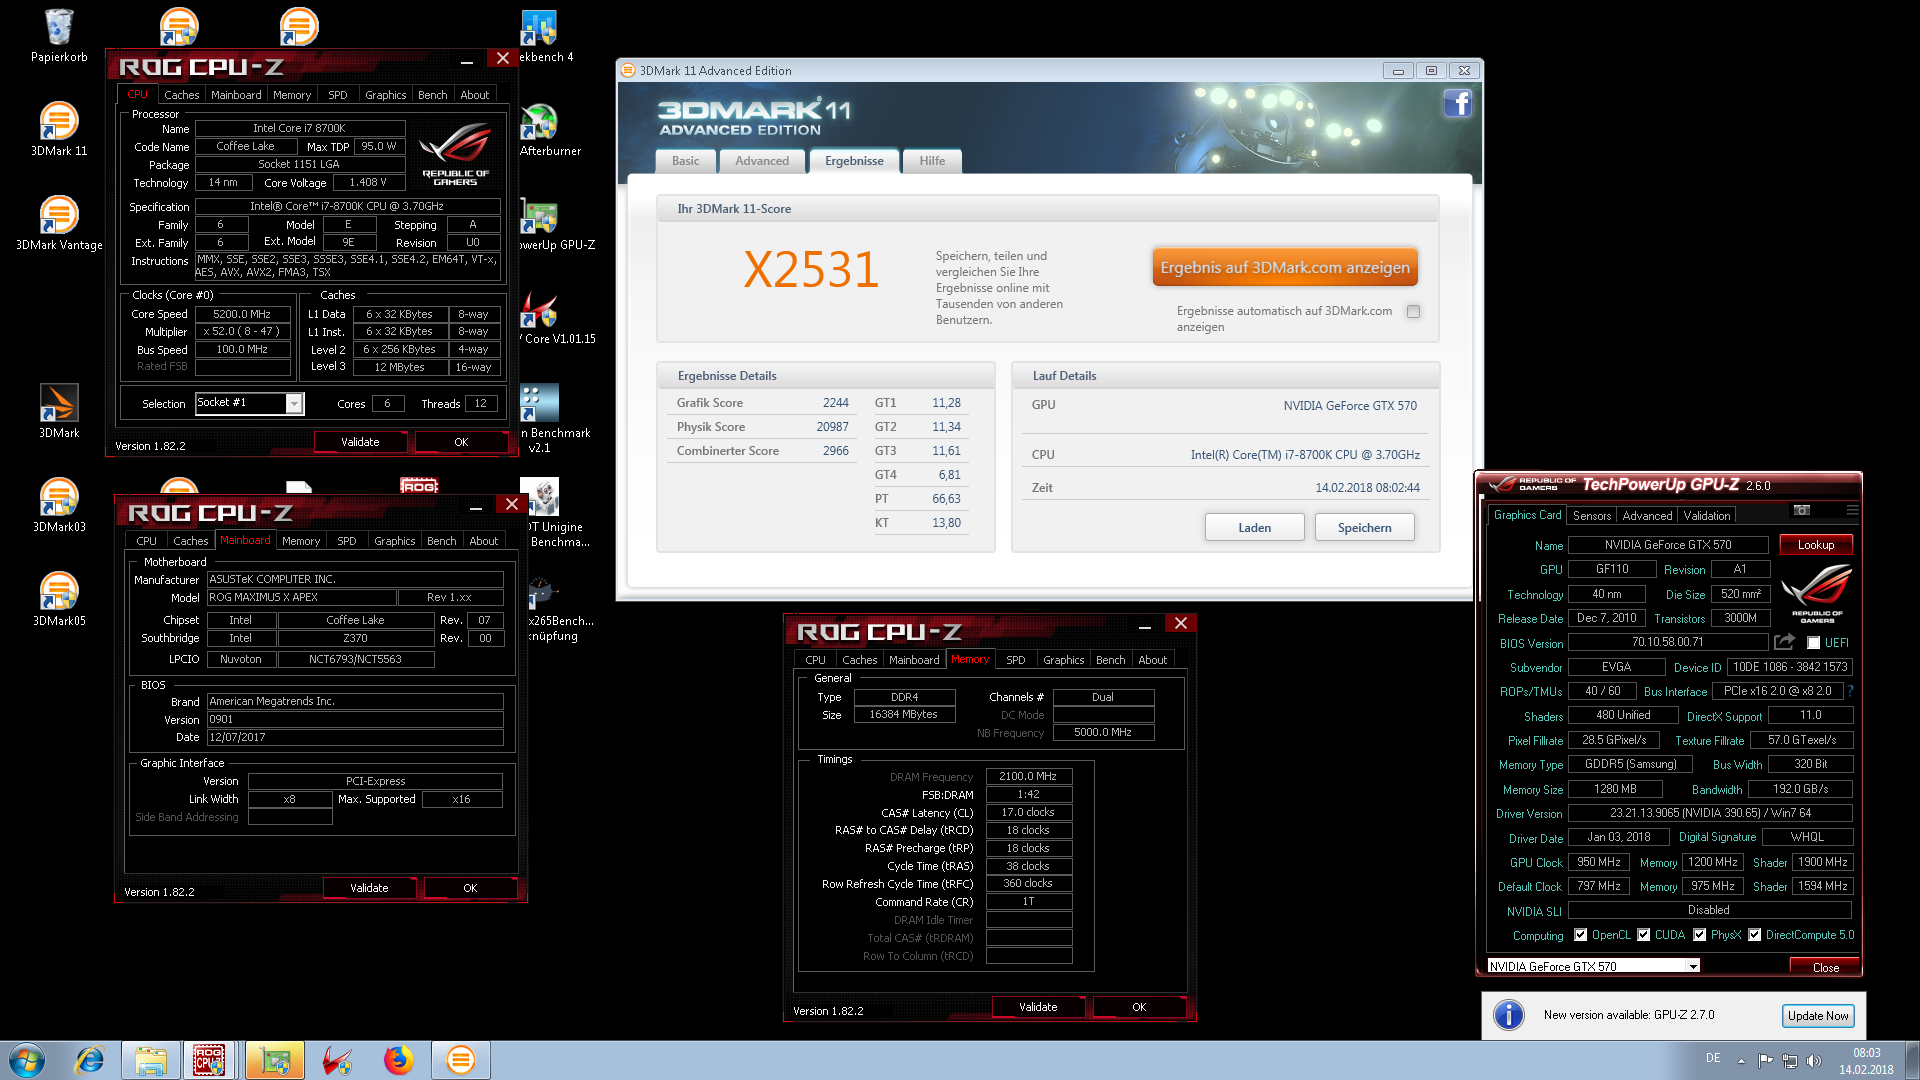Open the GPU-Z hamburger menu icon
Screen dimensions: 1920x1080
point(1852,510)
